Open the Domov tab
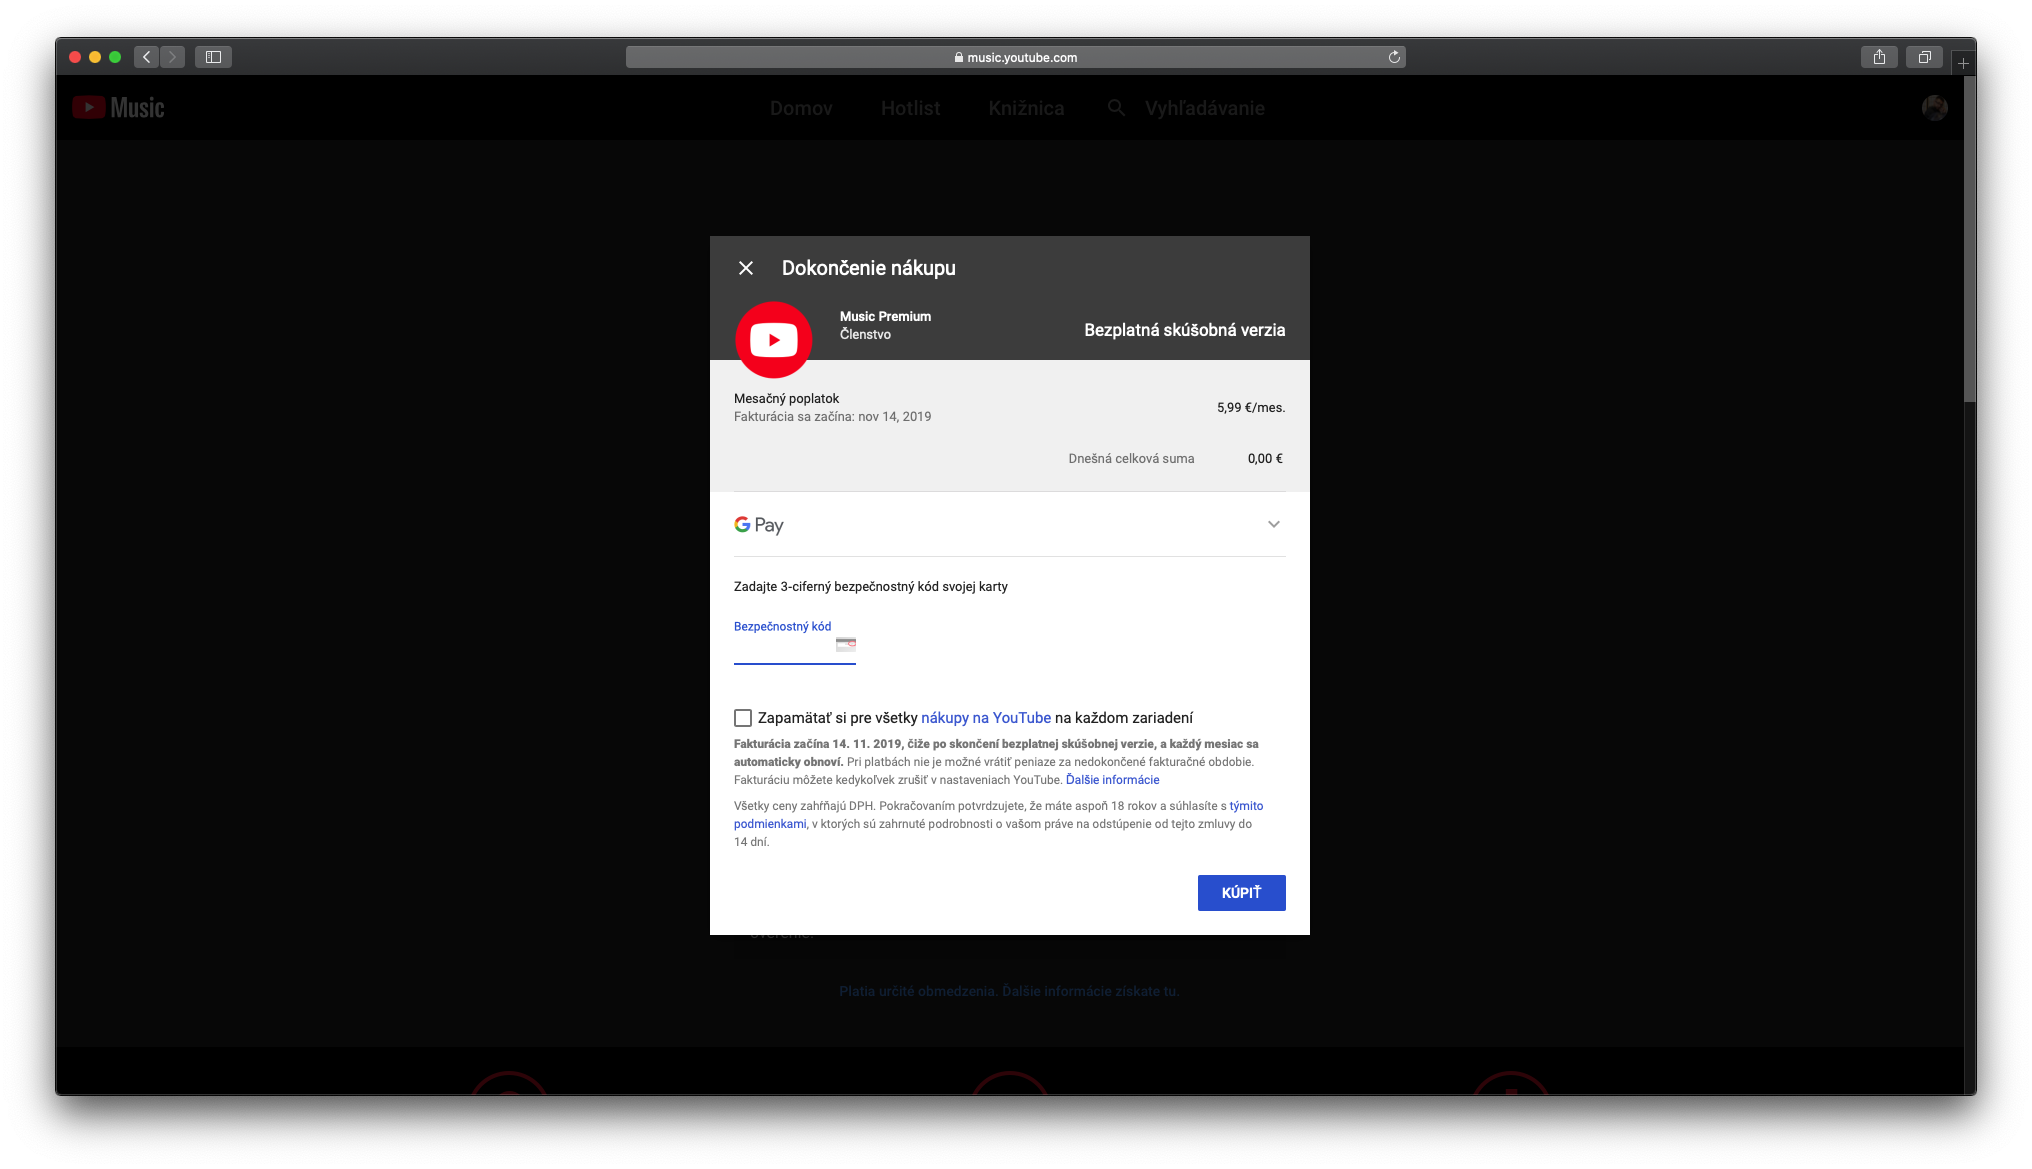Image resolution: width=2032 pixels, height=1169 pixels. [801, 108]
